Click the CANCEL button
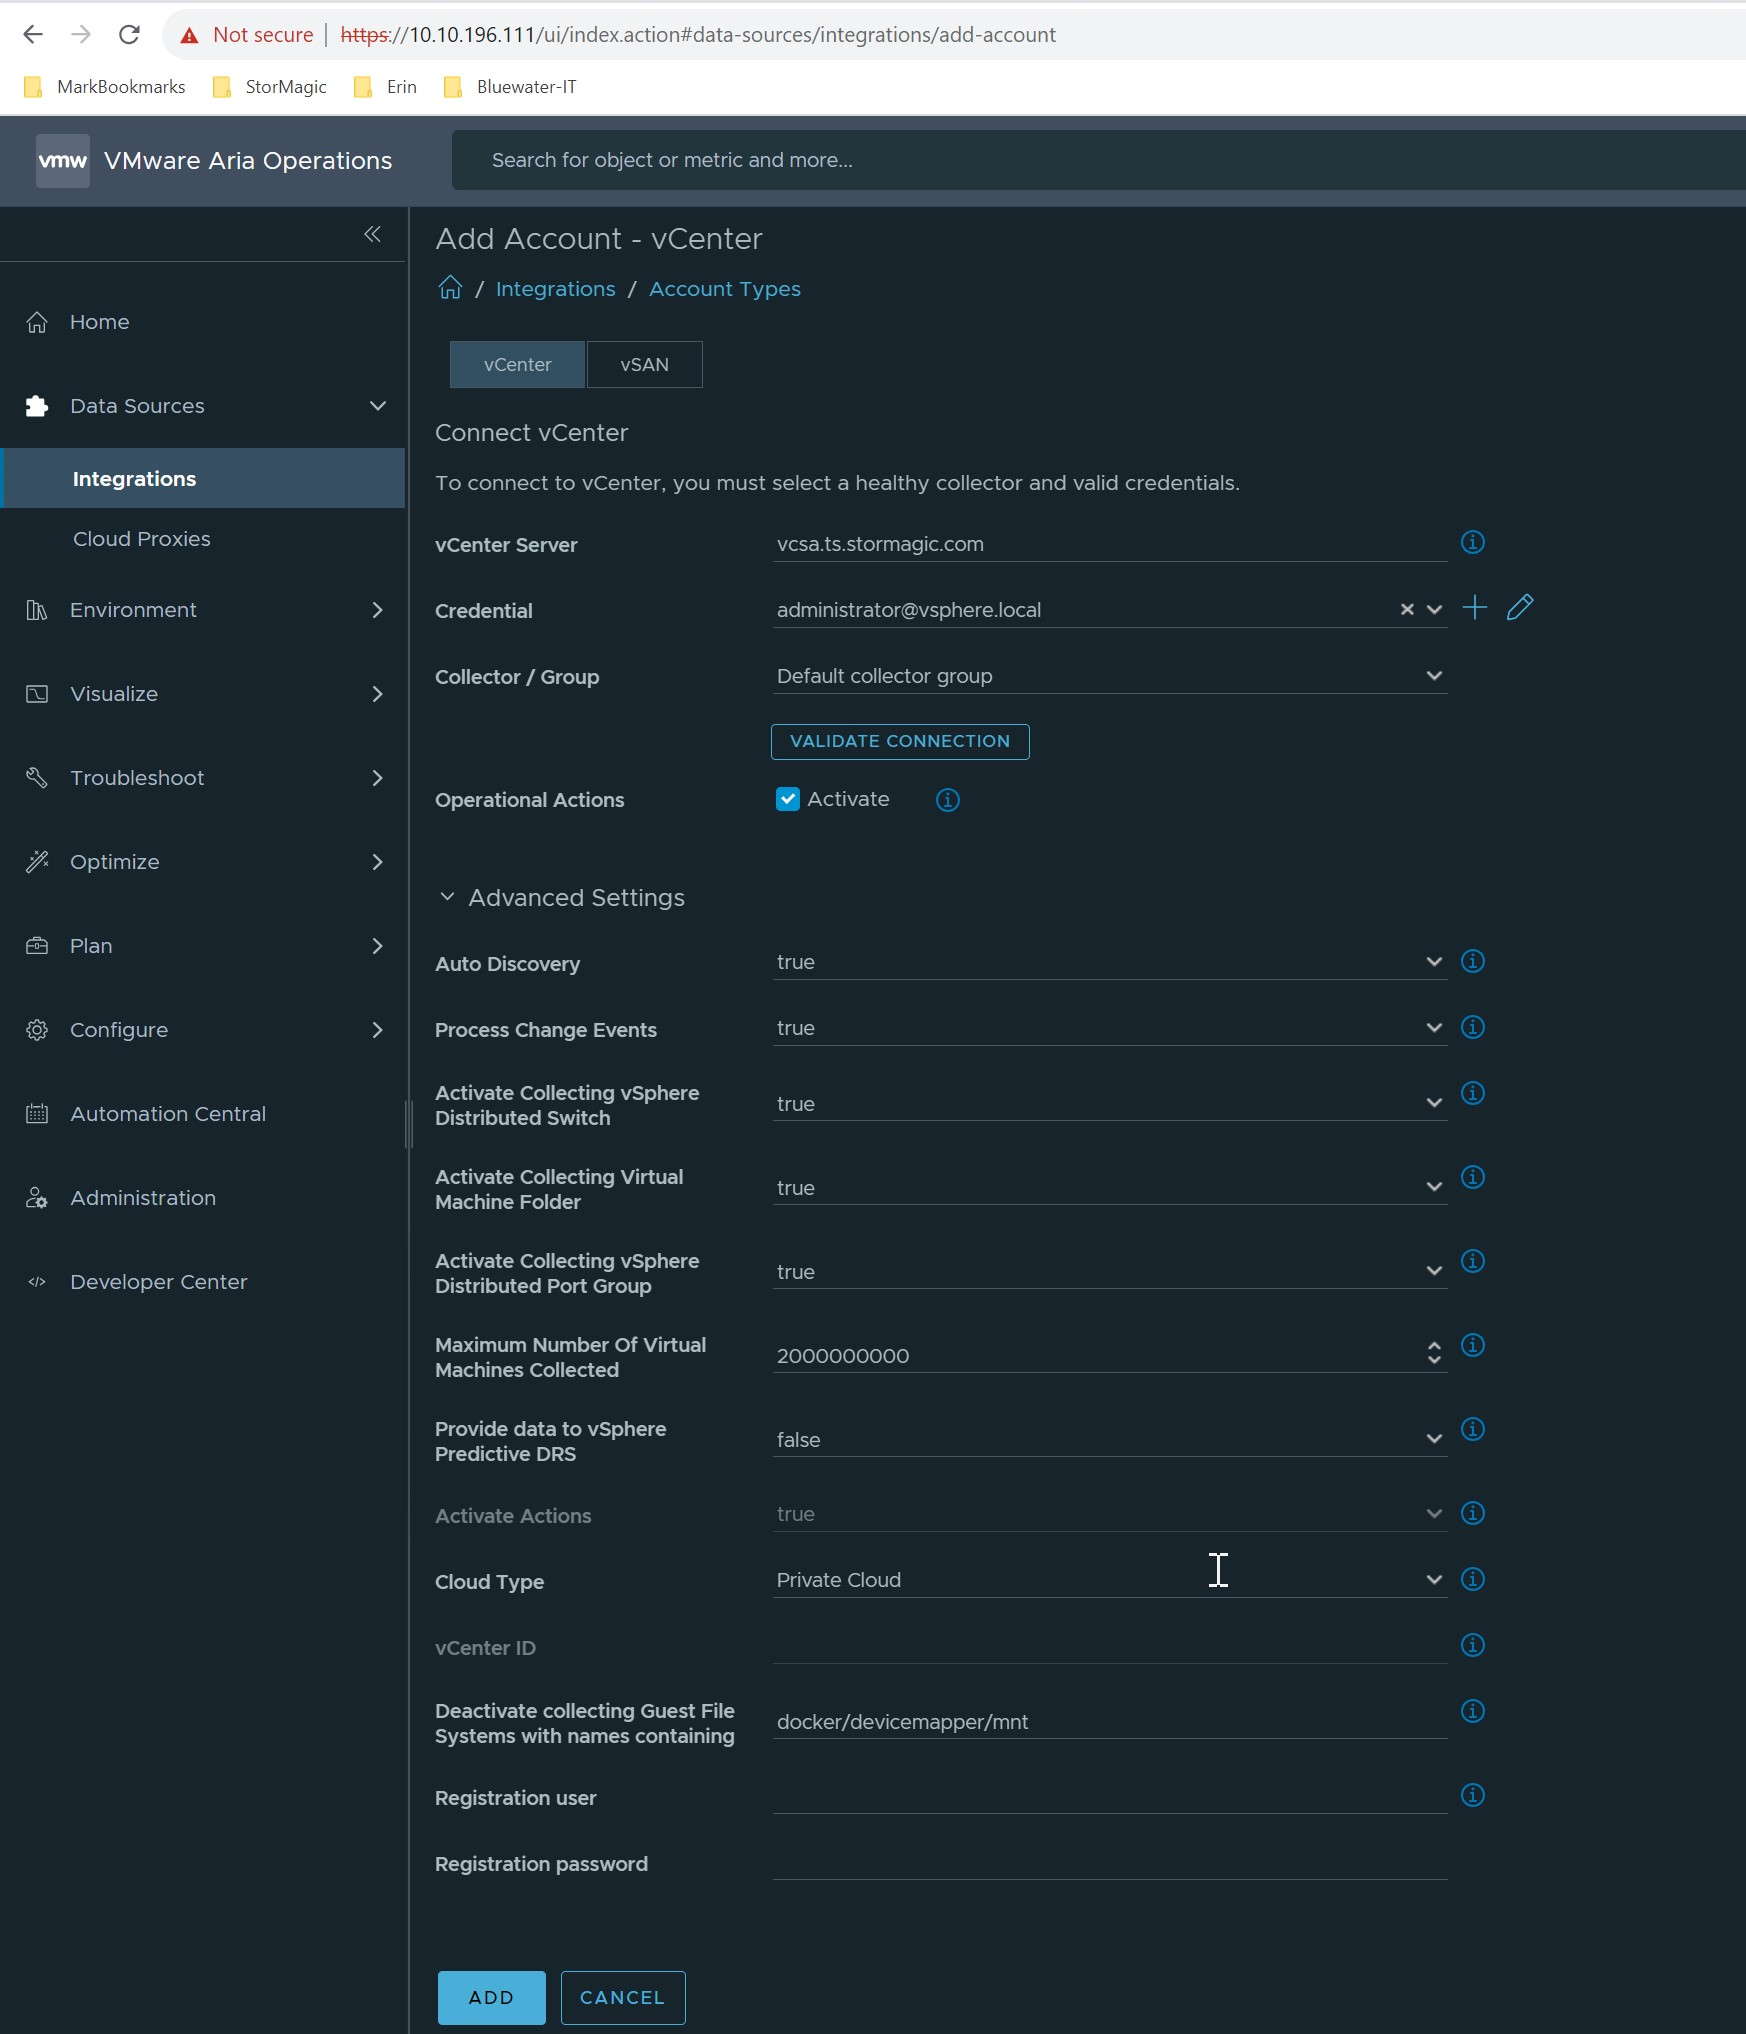The height and width of the screenshot is (2034, 1746). 623,1998
